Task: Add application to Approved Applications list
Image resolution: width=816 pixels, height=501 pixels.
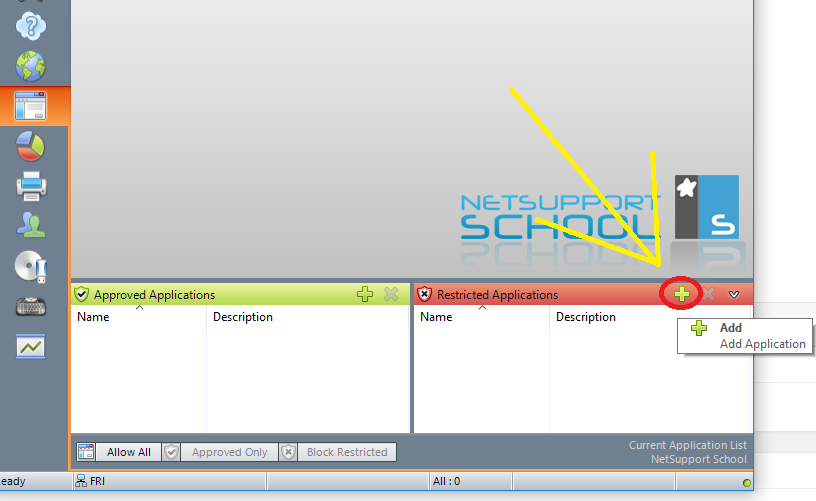Action: coord(365,294)
